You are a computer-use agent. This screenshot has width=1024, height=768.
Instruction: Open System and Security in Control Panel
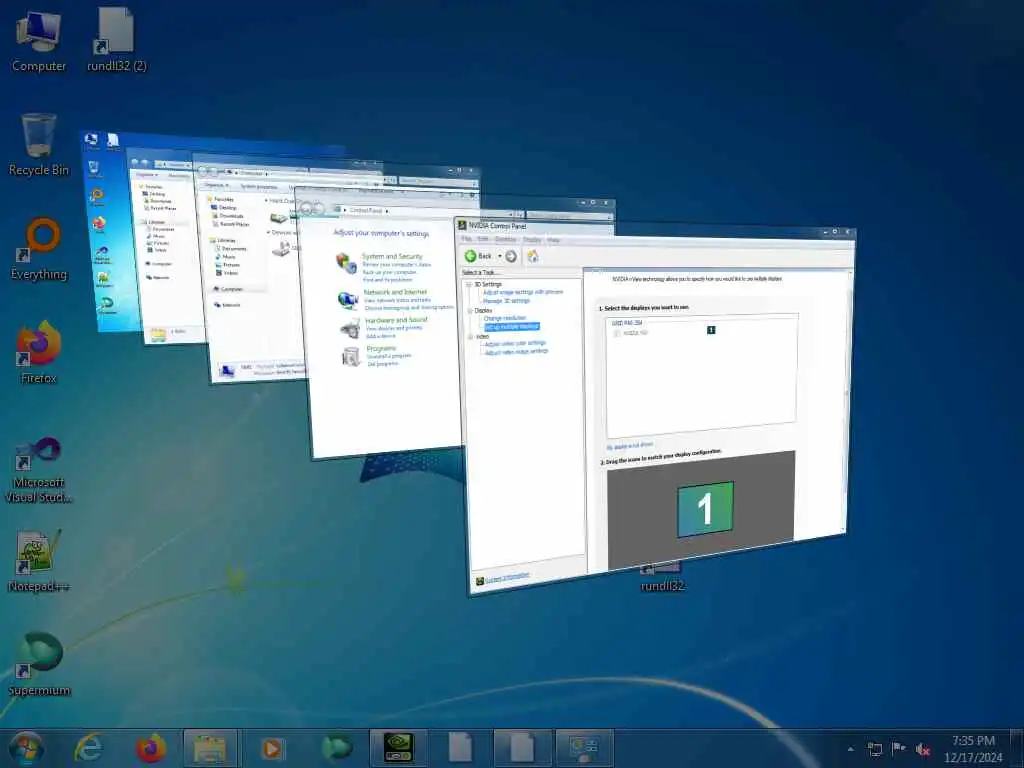(x=392, y=257)
